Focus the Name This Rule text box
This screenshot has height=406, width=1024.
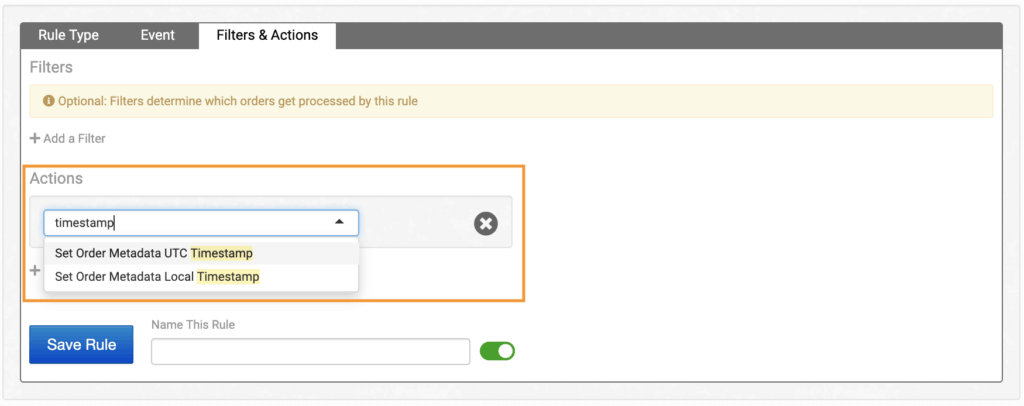coord(310,351)
